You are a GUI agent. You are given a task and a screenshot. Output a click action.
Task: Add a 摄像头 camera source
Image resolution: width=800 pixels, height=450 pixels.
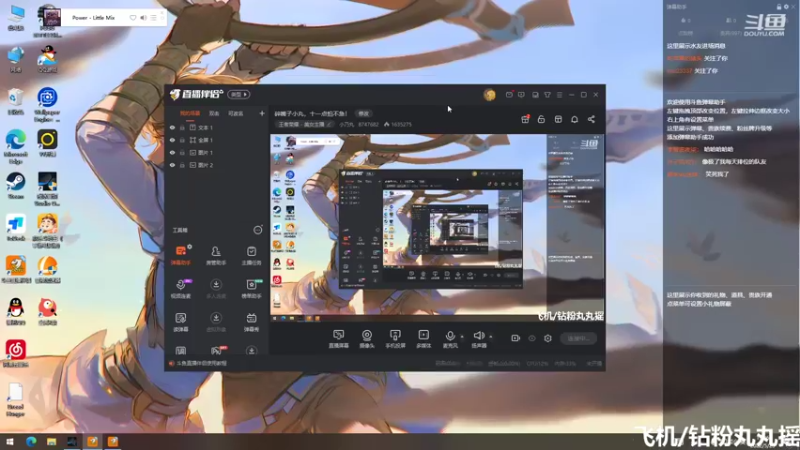pos(367,339)
